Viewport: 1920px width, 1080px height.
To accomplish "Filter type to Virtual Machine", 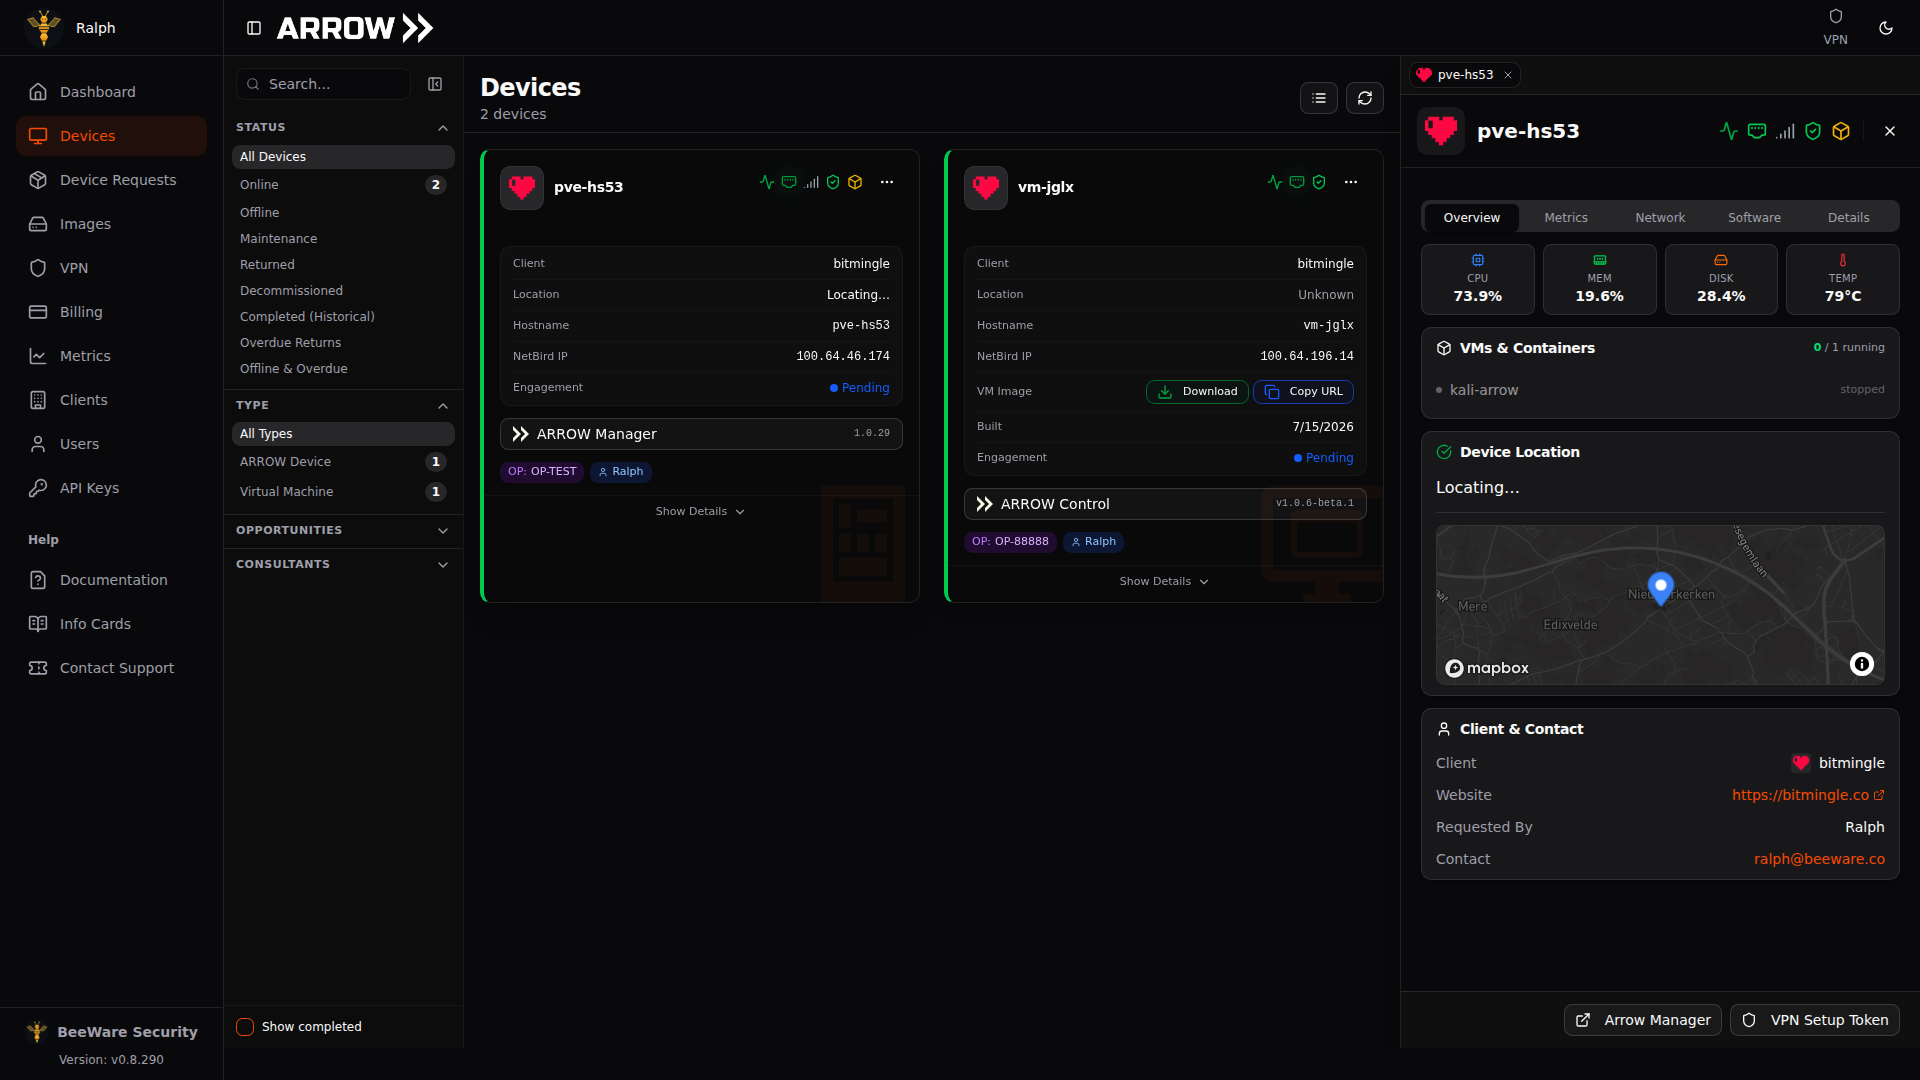I will (343, 492).
